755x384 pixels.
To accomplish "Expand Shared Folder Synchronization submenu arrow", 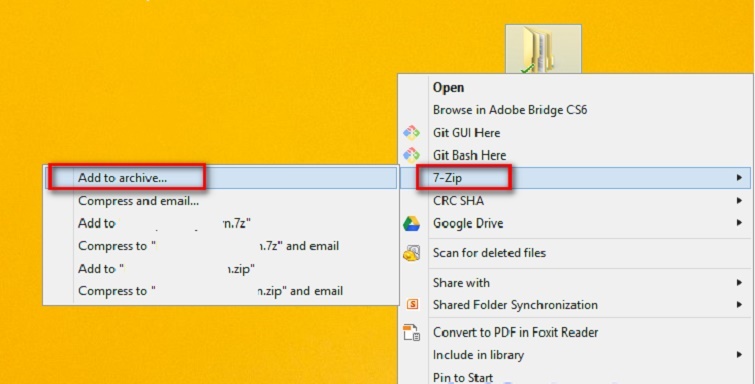I will click(739, 305).
